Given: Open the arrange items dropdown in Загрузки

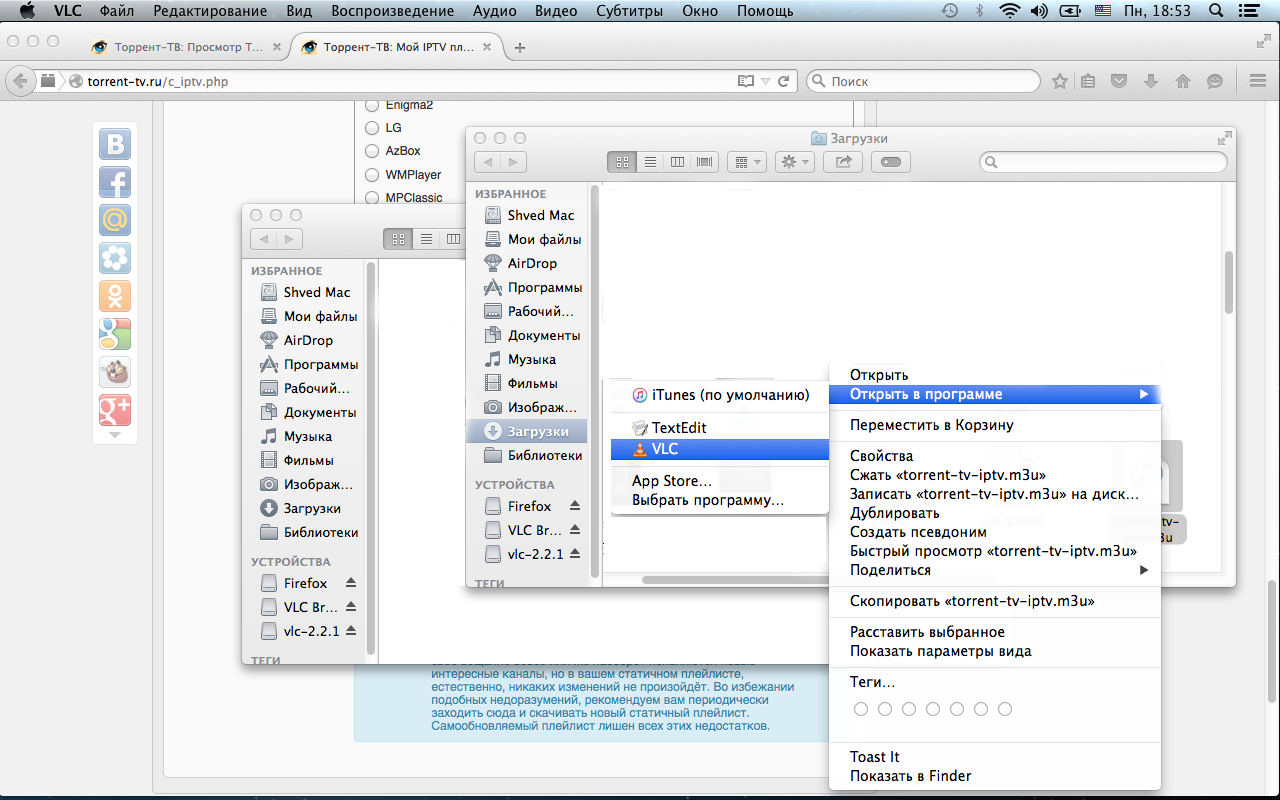Looking at the screenshot, I should tap(746, 161).
